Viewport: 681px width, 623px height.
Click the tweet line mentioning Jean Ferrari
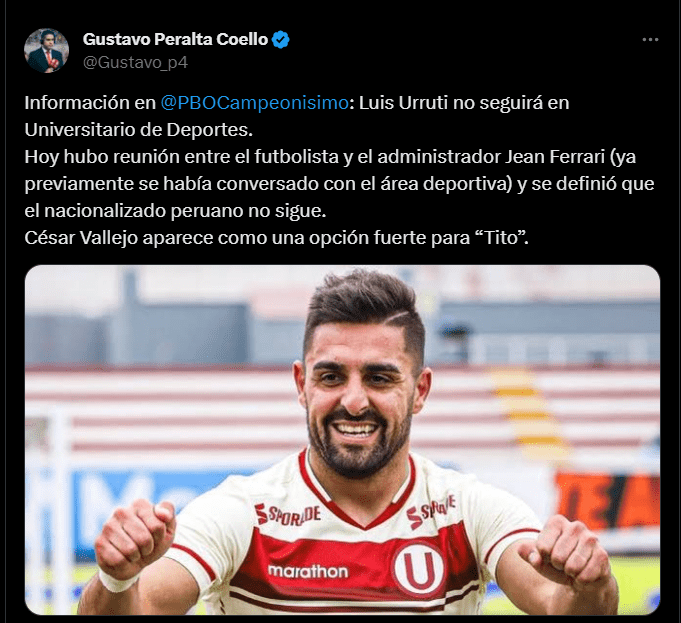click(x=330, y=157)
